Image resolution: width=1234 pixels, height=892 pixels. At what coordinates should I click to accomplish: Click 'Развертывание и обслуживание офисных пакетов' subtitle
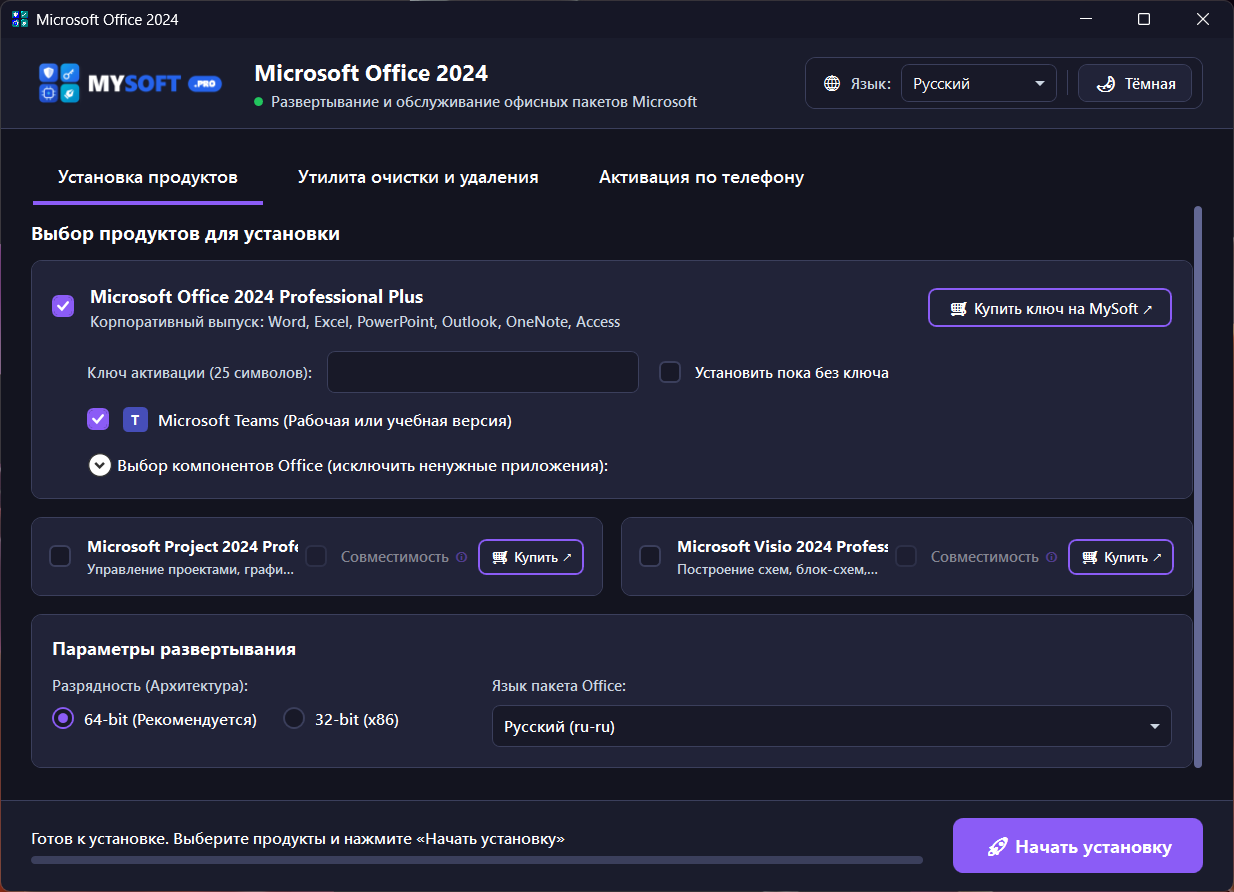[x=484, y=102]
